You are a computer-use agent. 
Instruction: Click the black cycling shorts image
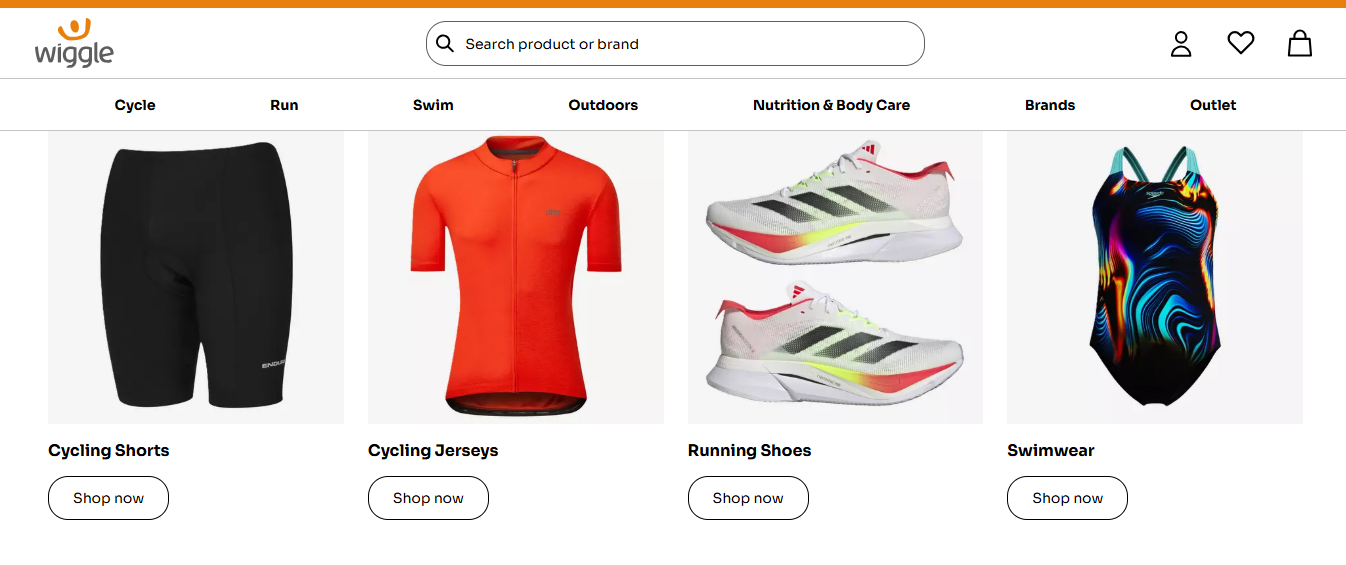click(196, 275)
